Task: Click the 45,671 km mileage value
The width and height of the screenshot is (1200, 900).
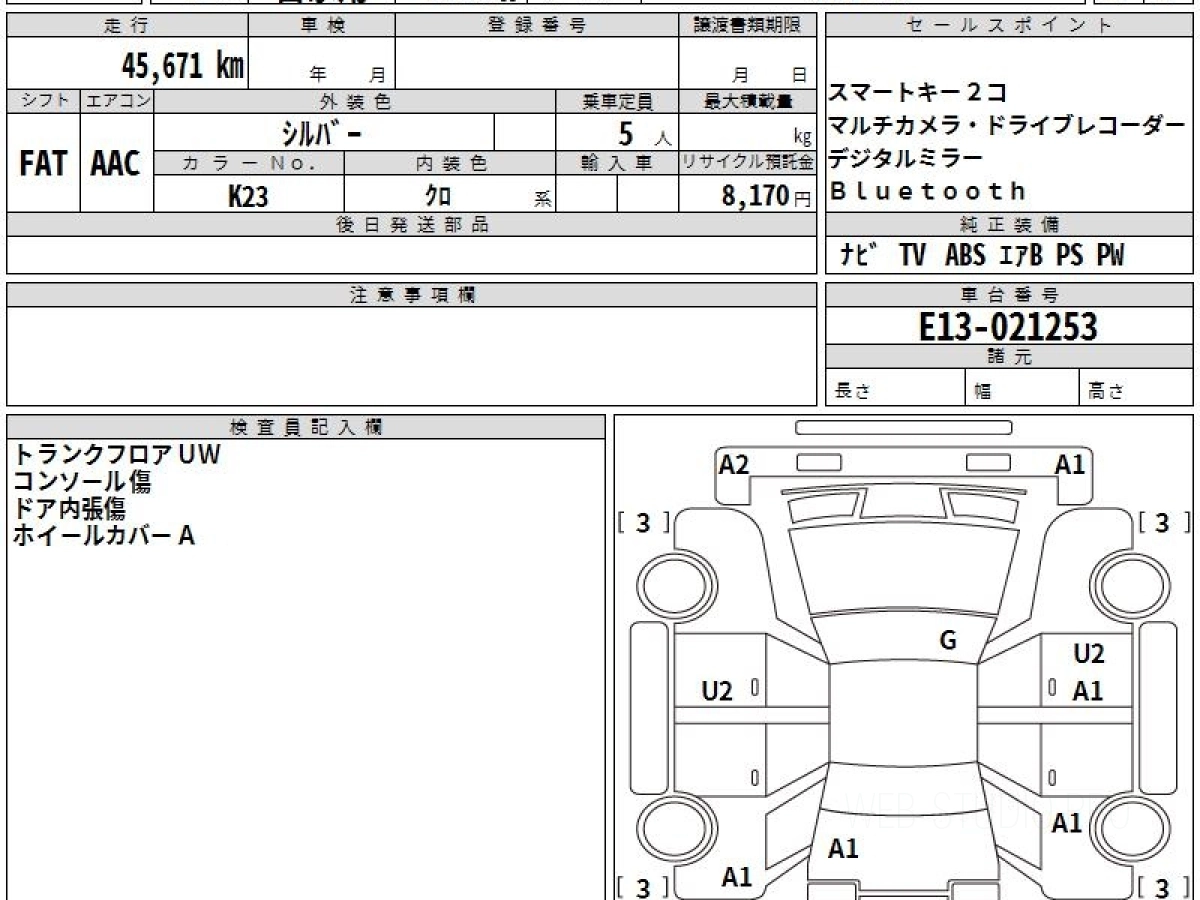Action: (182, 66)
